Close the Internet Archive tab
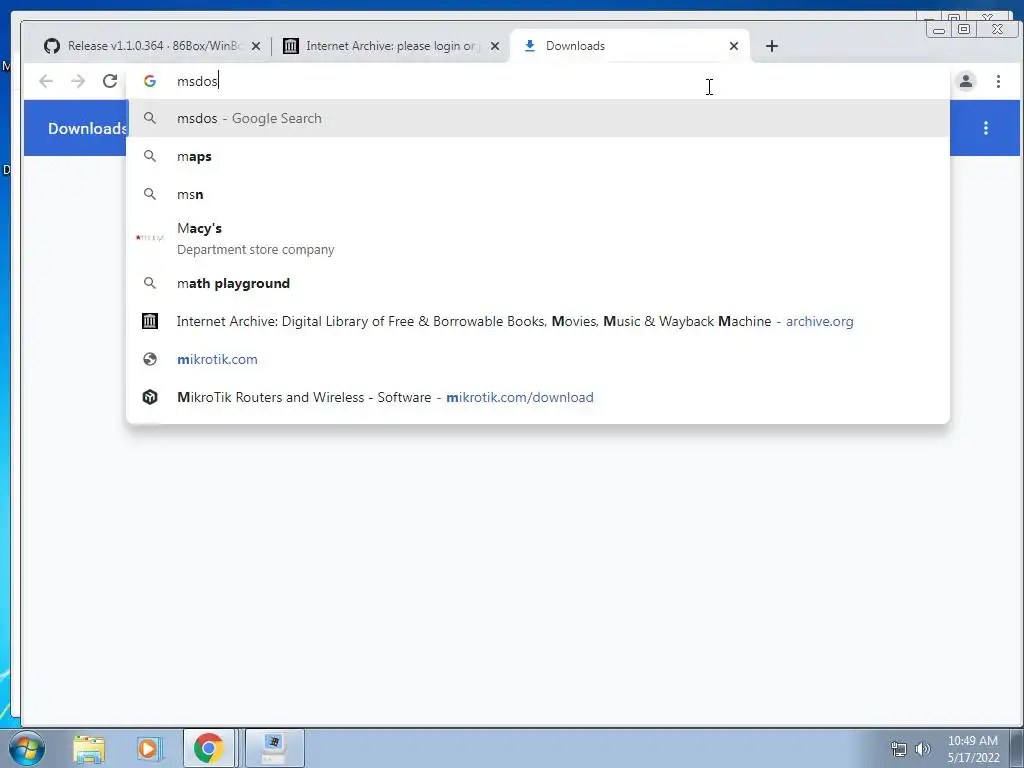Screen dimensions: 1024x768 click(x=495, y=46)
